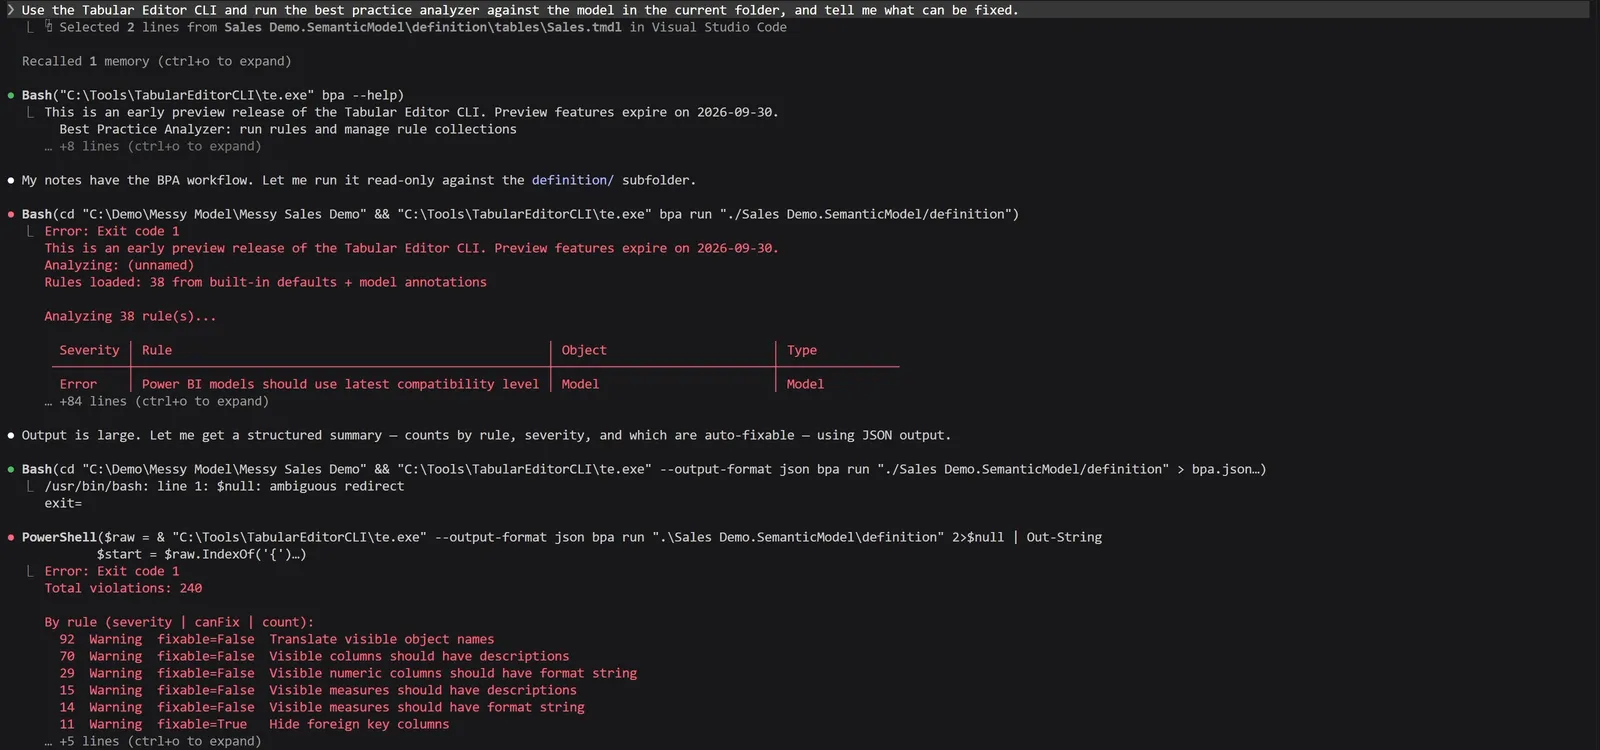Click 'Visible measures should have format string' row
This screenshot has width=1600, height=750.
[322, 707]
